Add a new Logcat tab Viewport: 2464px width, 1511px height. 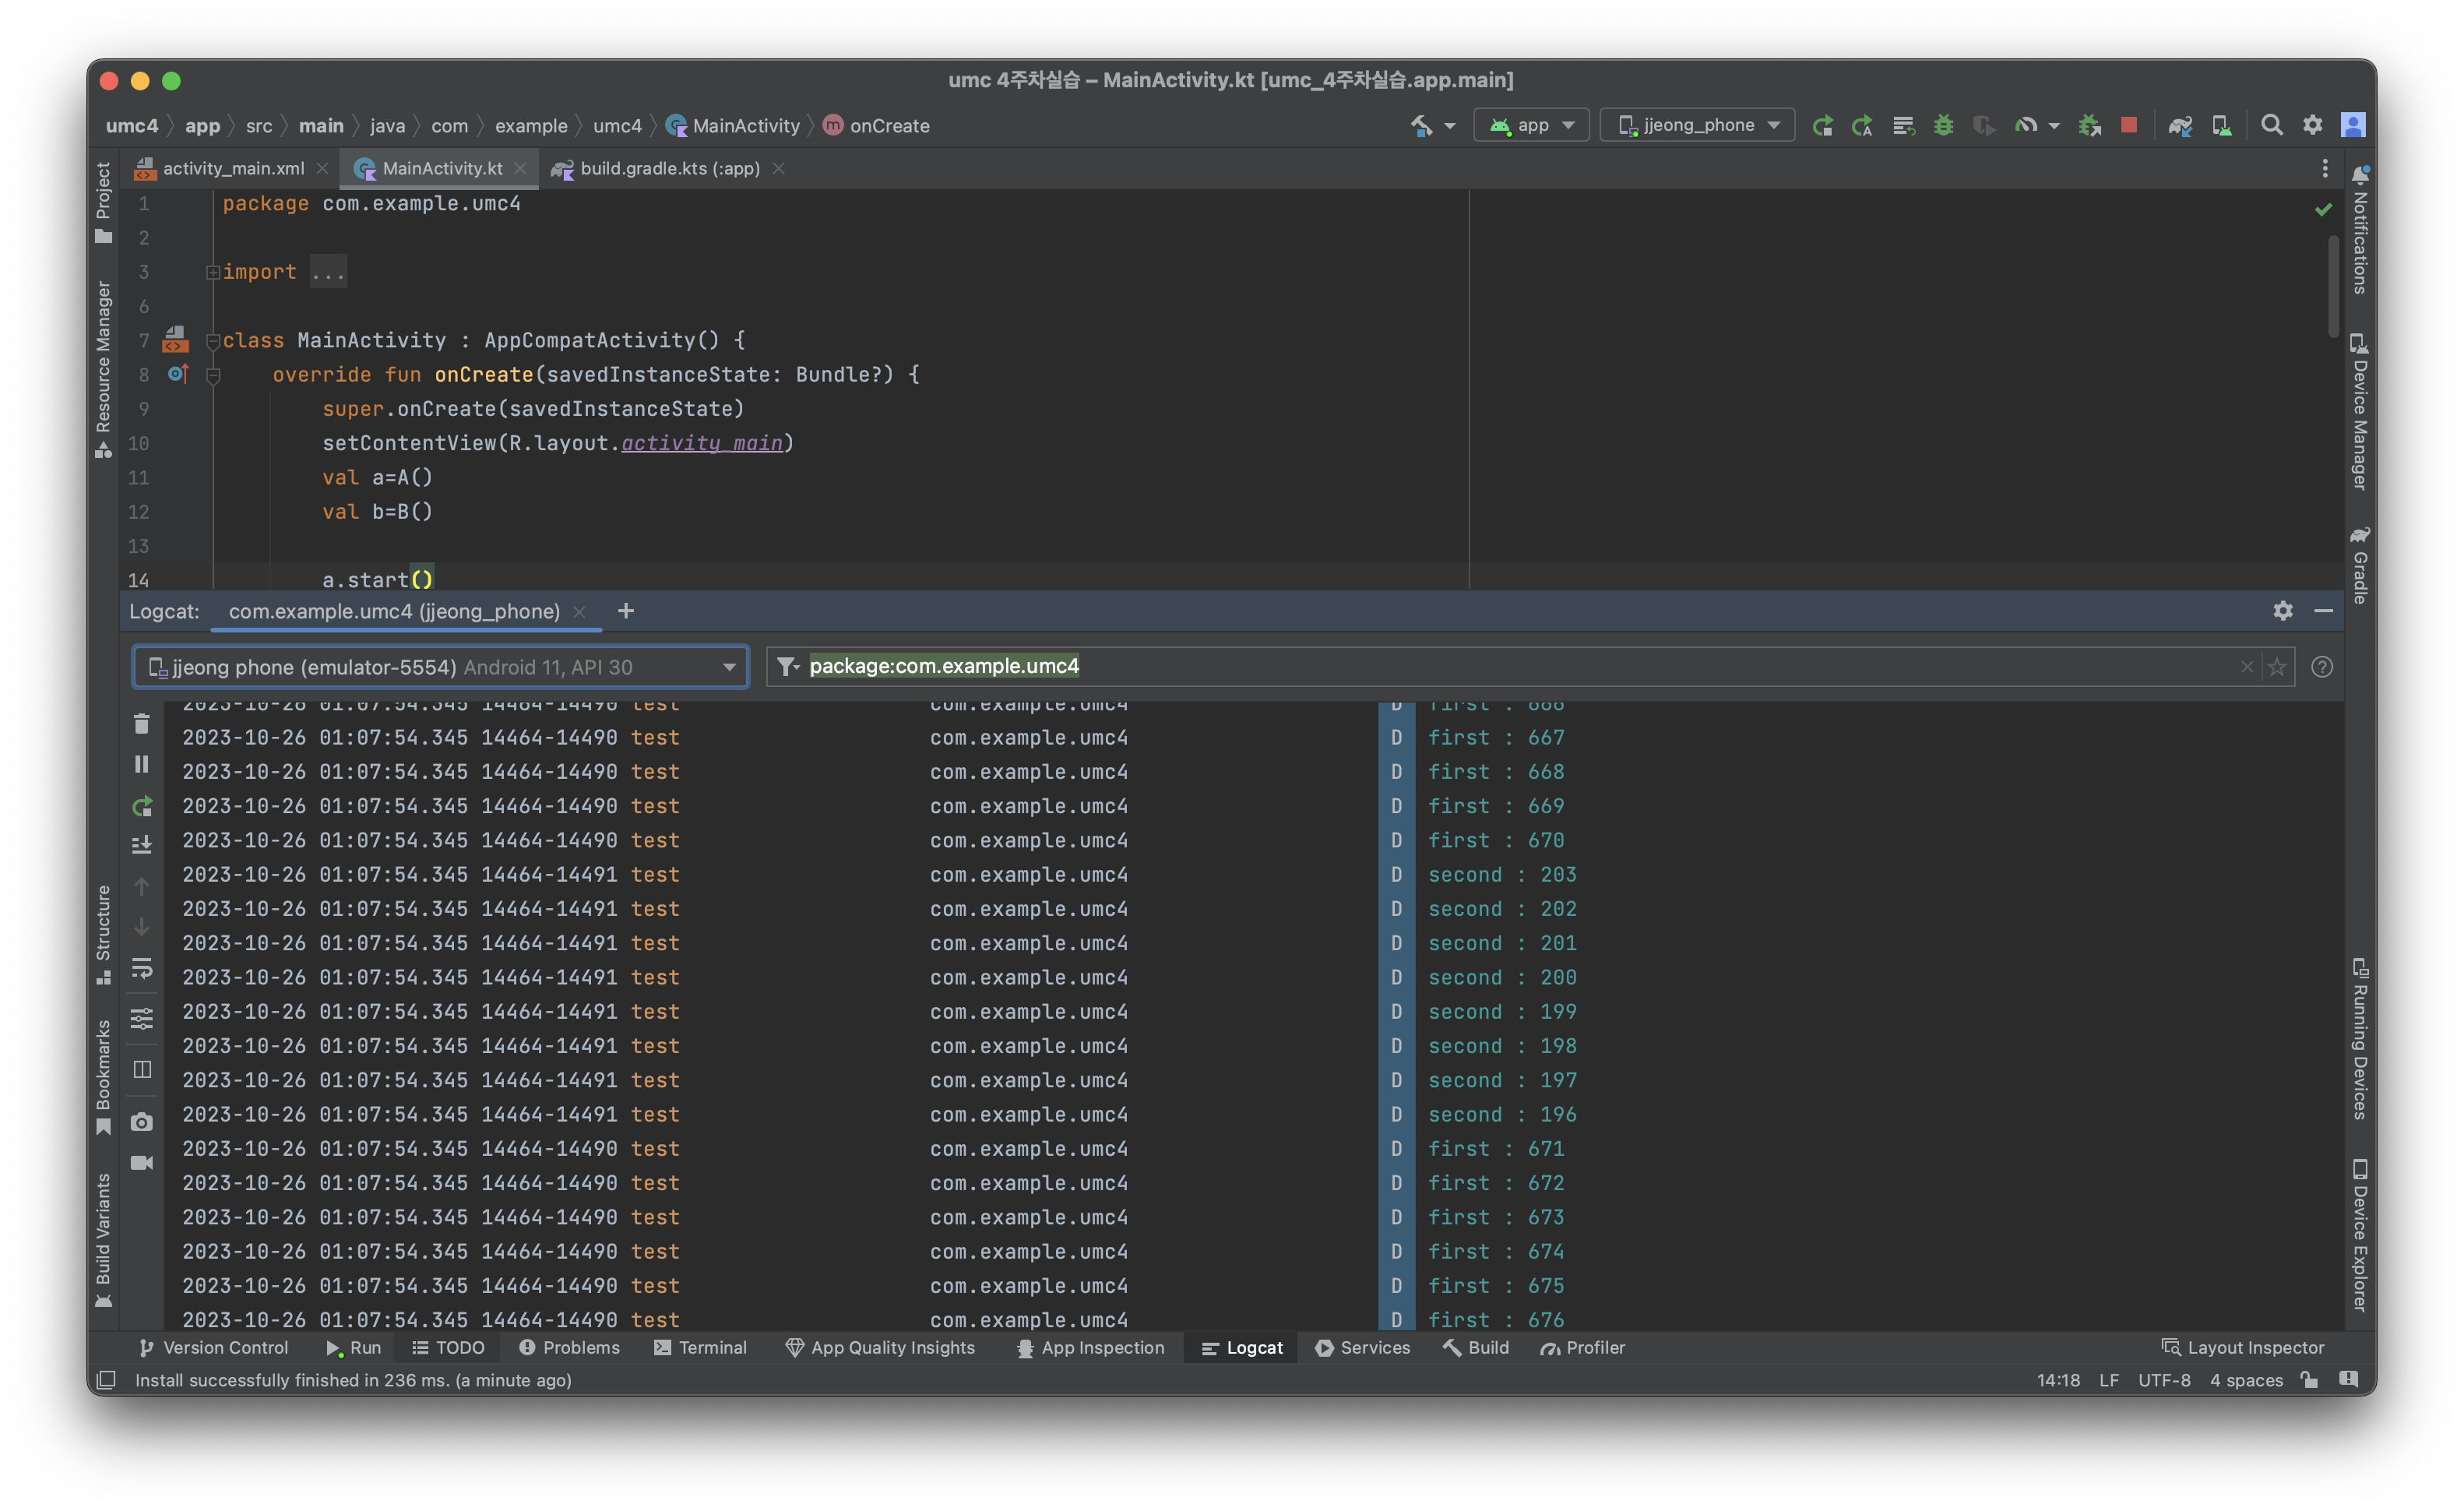626,611
